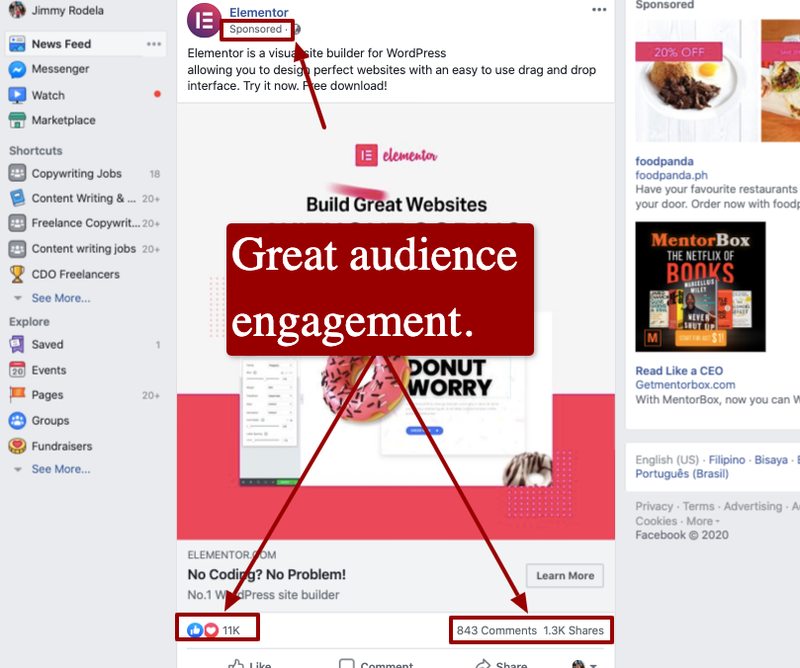Switch language to Português (Brasil)
Viewport: 800px width, 668px height.
pos(682,474)
